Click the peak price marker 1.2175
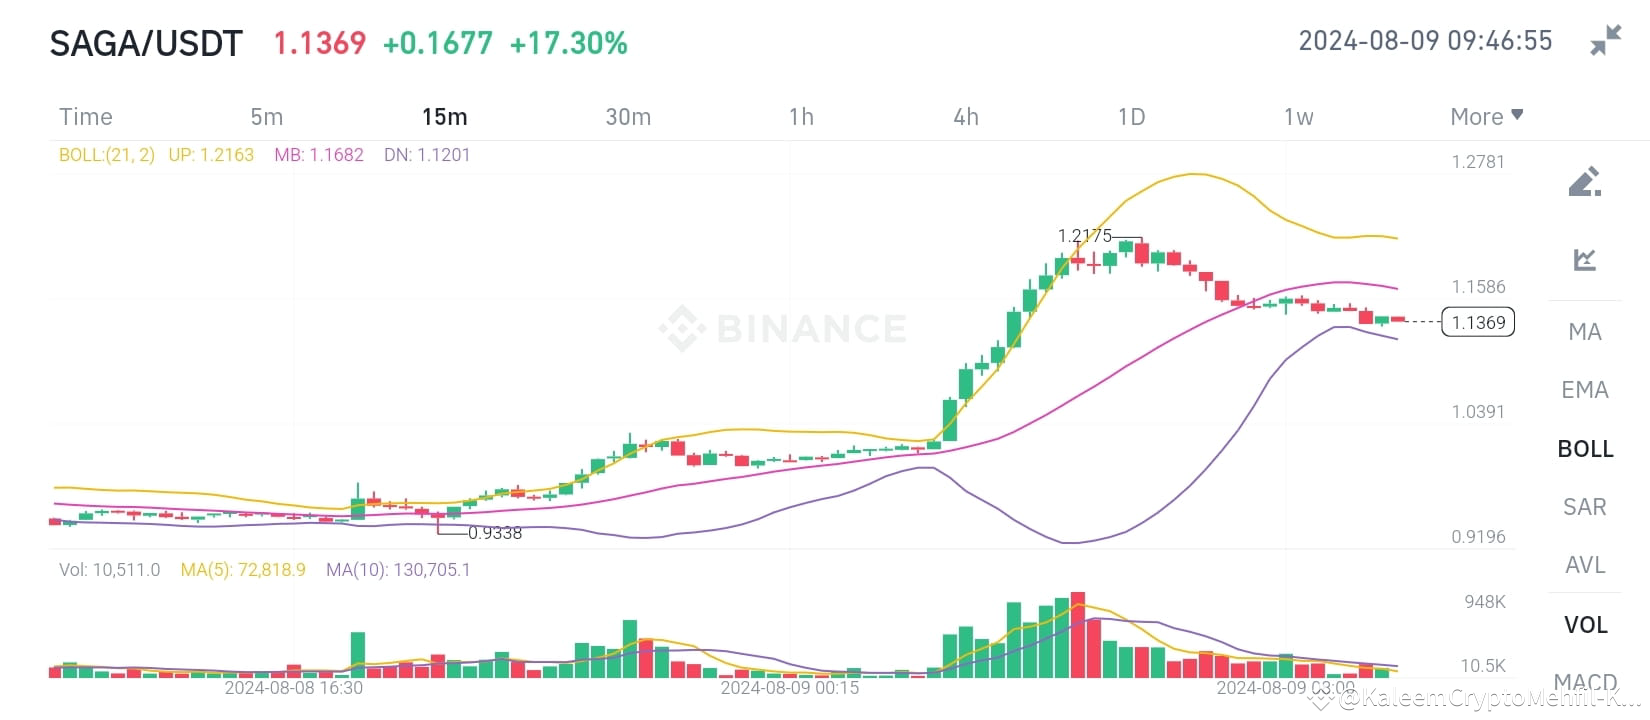 pos(1085,236)
